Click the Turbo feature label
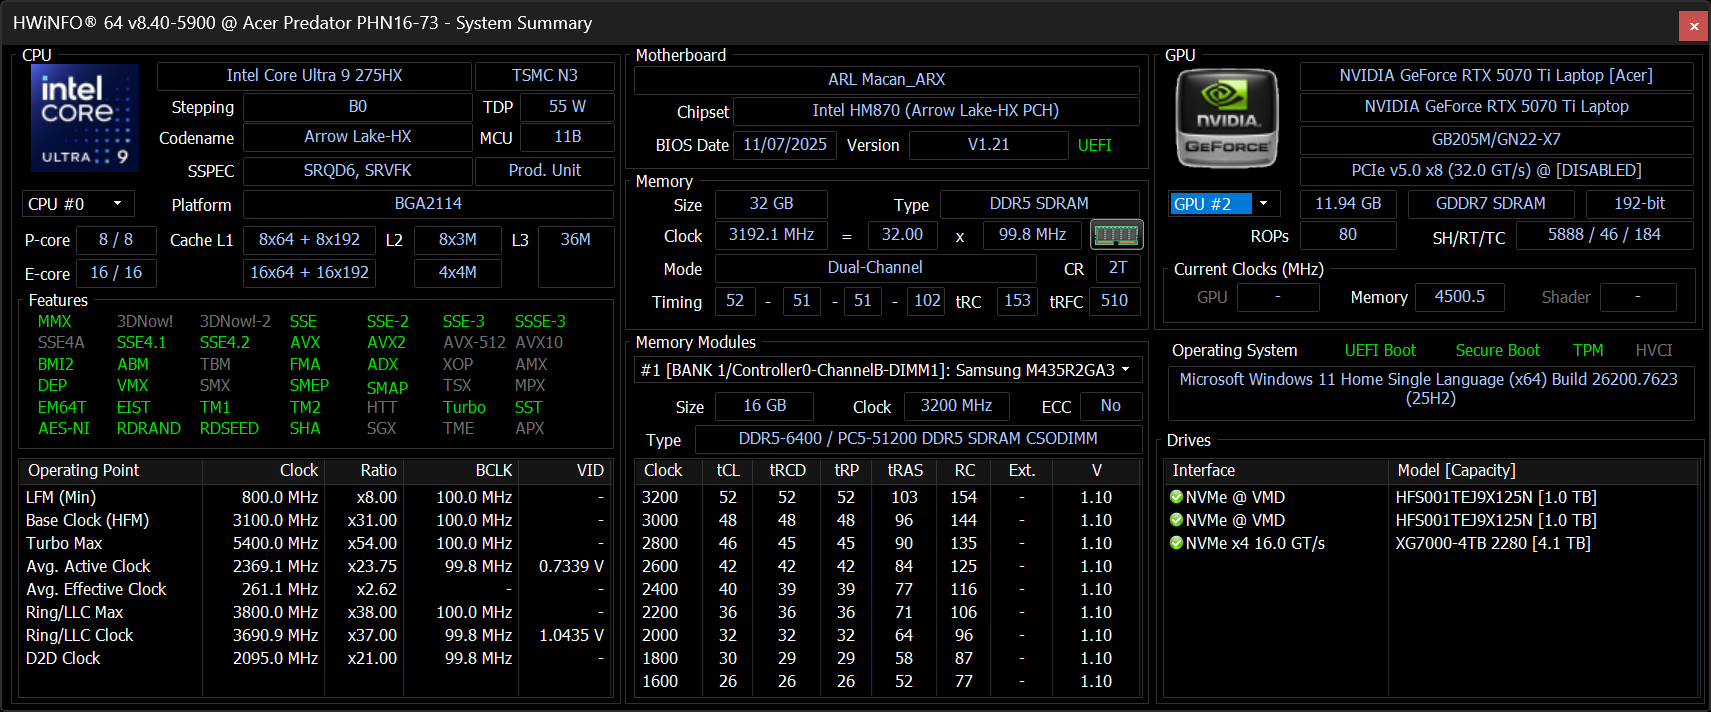Viewport: 1711px width, 712px height. (464, 408)
